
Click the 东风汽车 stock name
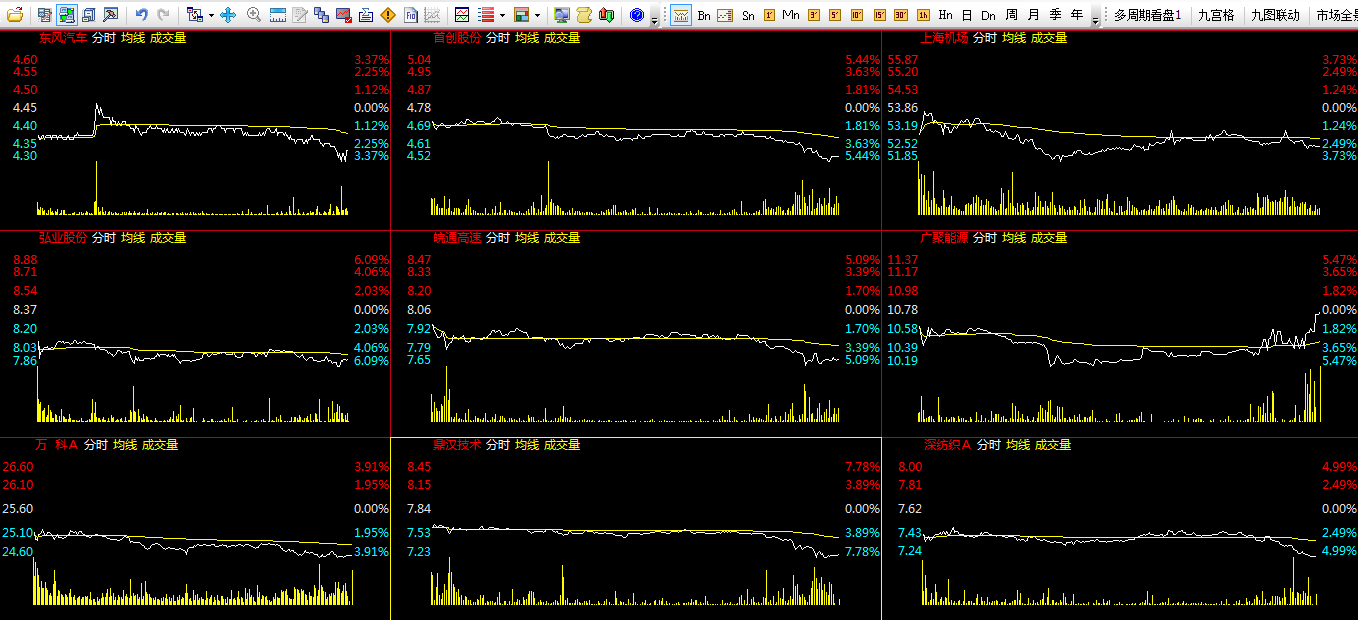point(63,38)
